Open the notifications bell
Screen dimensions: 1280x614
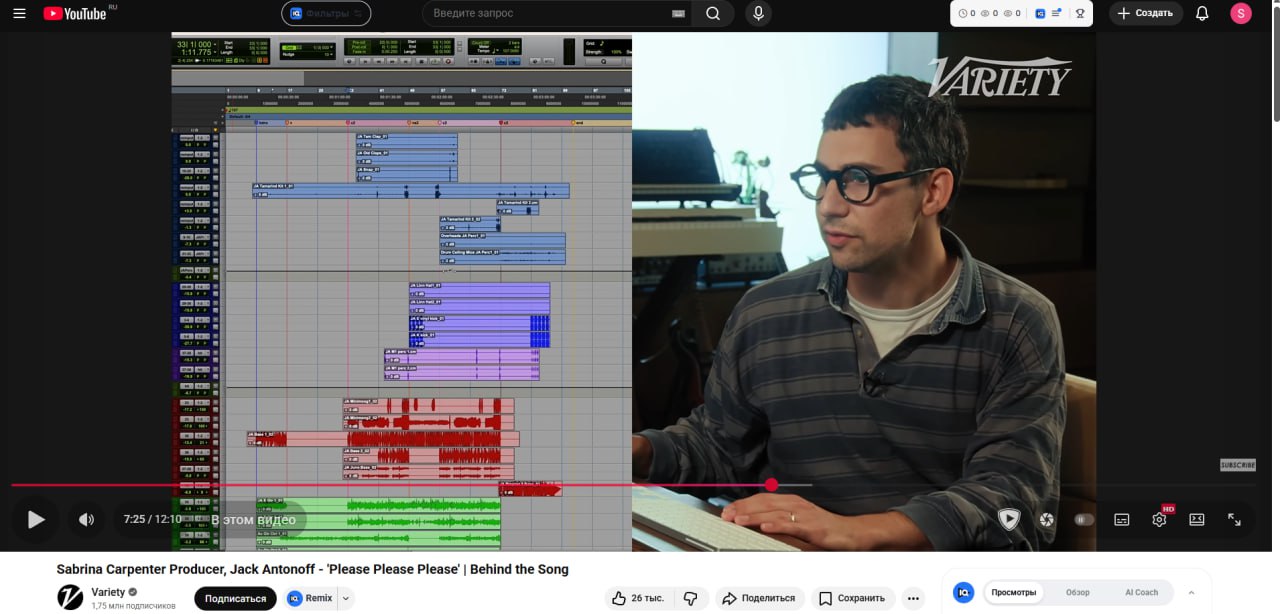pos(1202,14)
